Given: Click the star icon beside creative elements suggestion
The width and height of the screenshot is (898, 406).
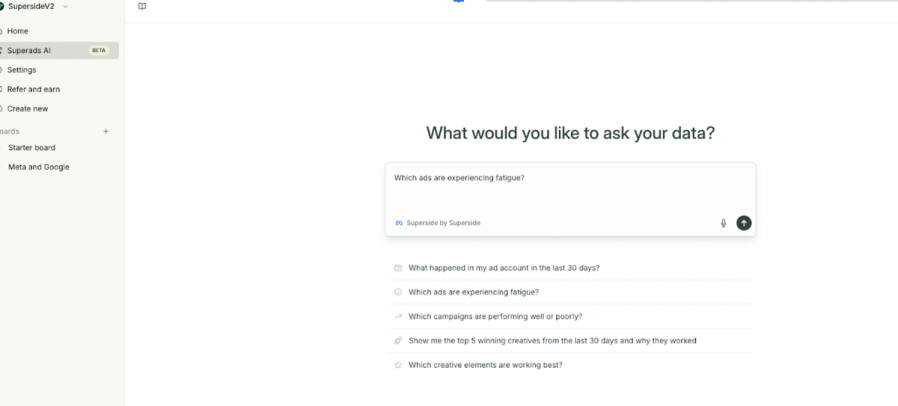Looking at the screenshot, I should (x=398, y=365).
